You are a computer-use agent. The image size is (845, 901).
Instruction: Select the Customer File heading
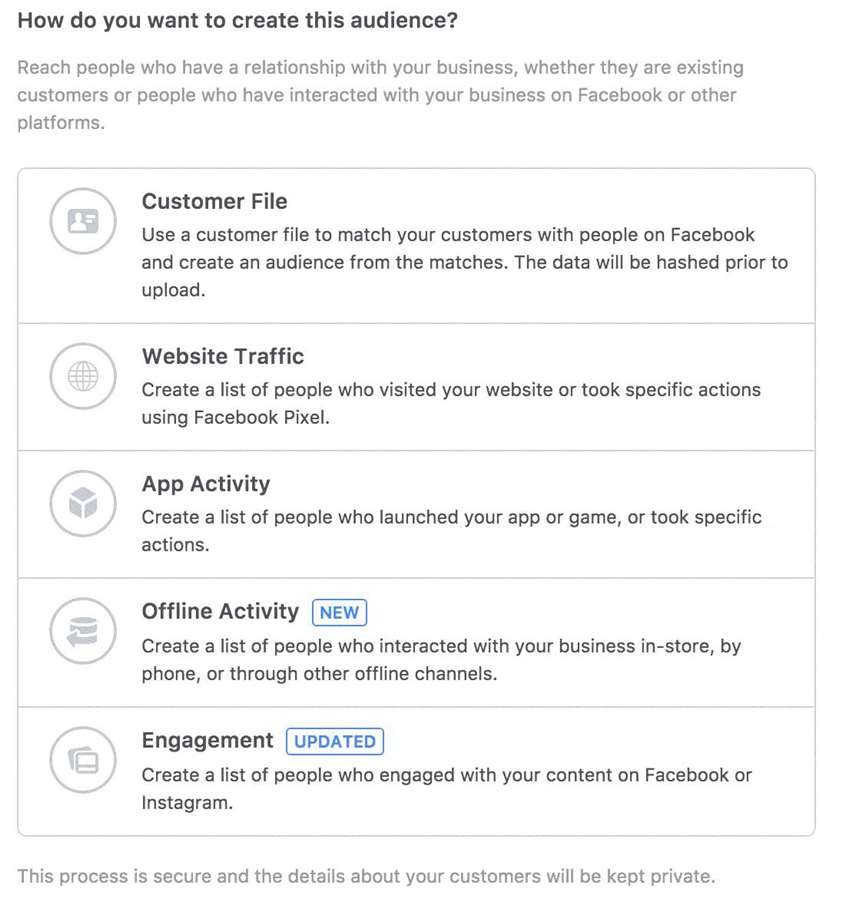click(x=214, y=202)
